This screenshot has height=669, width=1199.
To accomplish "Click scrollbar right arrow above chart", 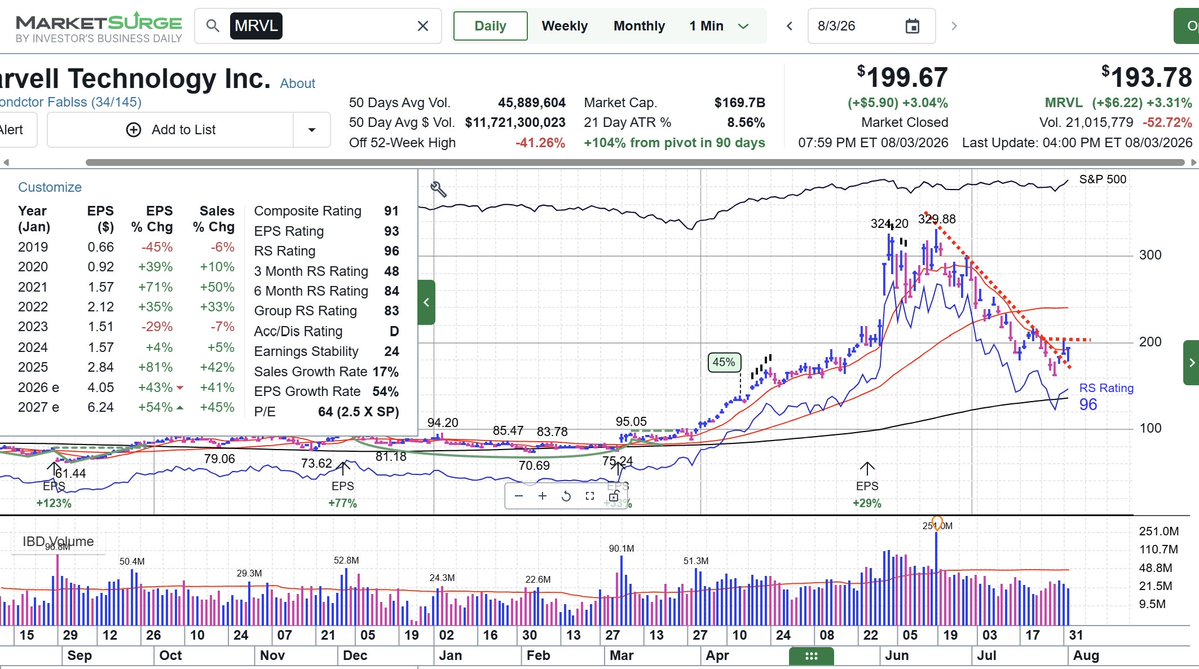I will 1193,162.
